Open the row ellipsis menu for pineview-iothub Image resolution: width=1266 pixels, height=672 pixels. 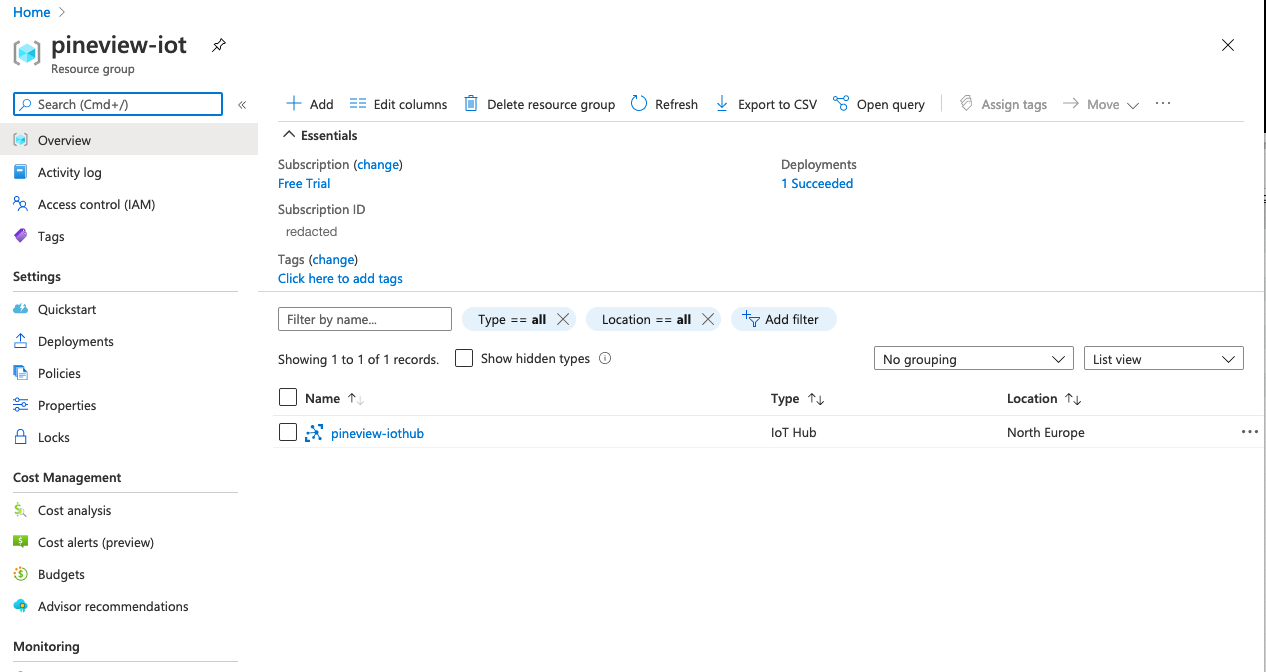[x=1249, y=432]
